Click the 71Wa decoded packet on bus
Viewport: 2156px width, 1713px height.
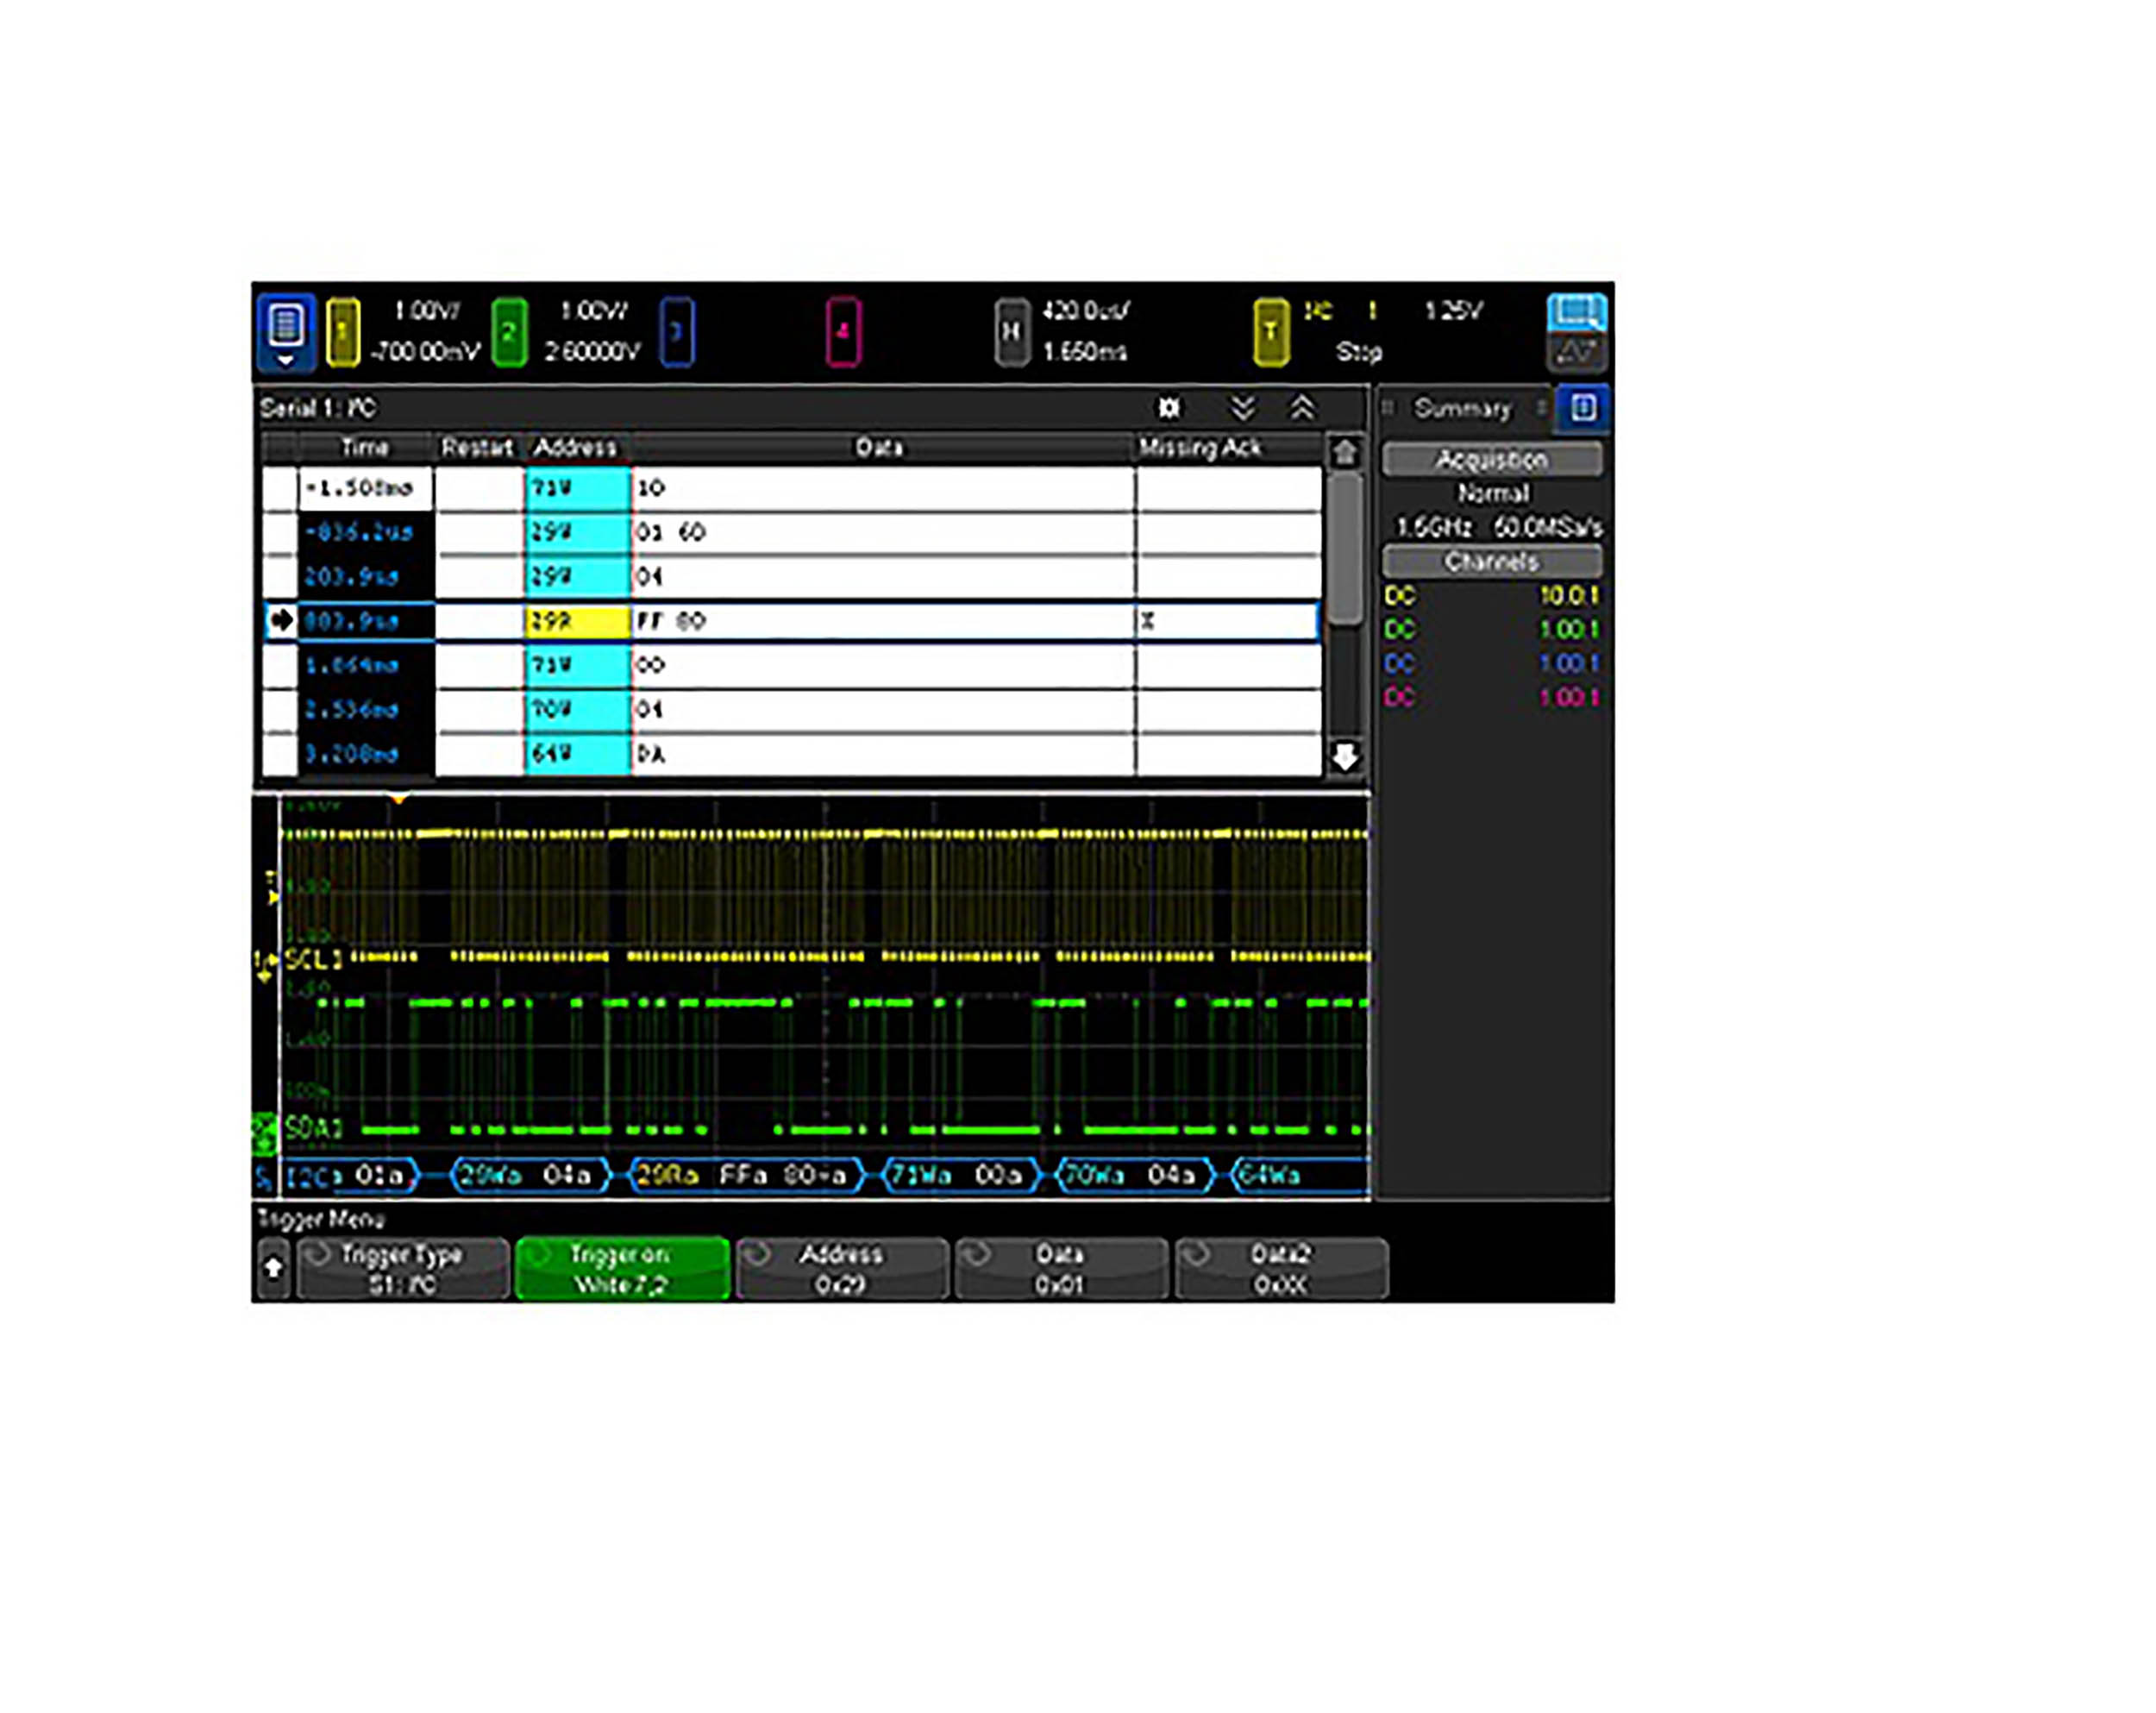[961, 1175]
